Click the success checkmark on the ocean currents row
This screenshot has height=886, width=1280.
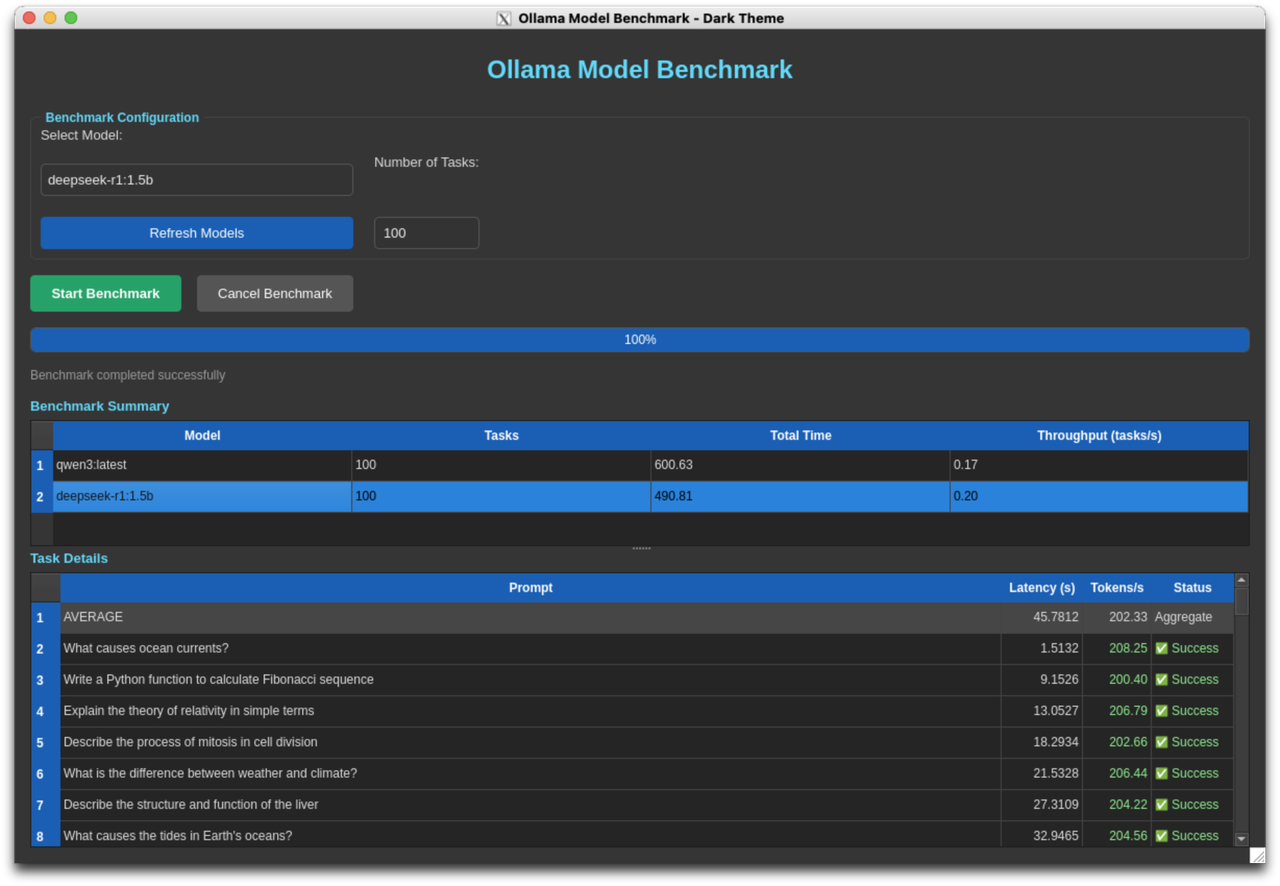(x=1161, y=648)
